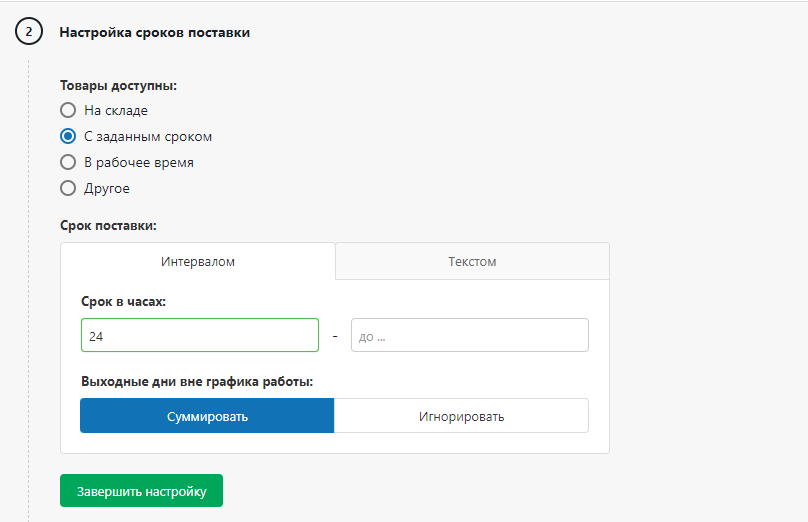Viewport: 808px width, 522px height.
Task: Click the "На складе" label text
Action: [116, 110]
